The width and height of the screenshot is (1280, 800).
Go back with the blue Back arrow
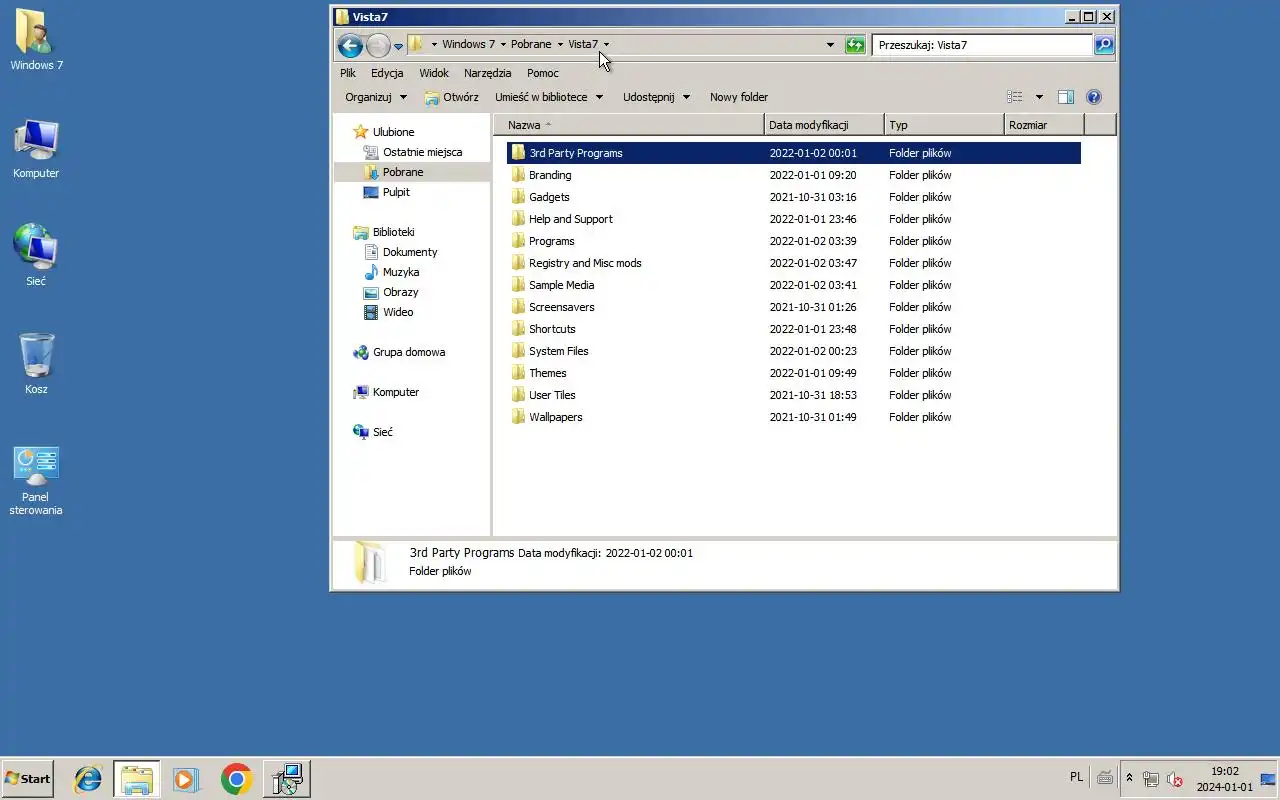click(350, 45)
